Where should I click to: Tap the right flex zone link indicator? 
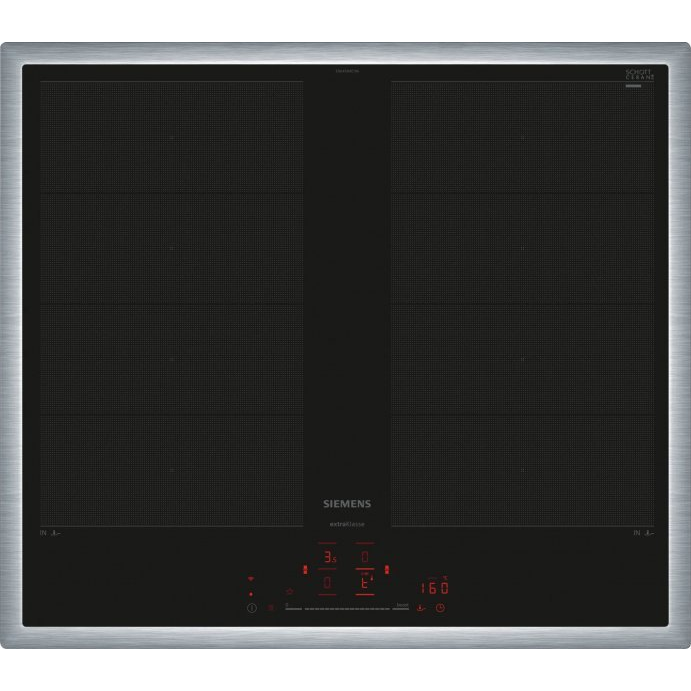point(387,570)
